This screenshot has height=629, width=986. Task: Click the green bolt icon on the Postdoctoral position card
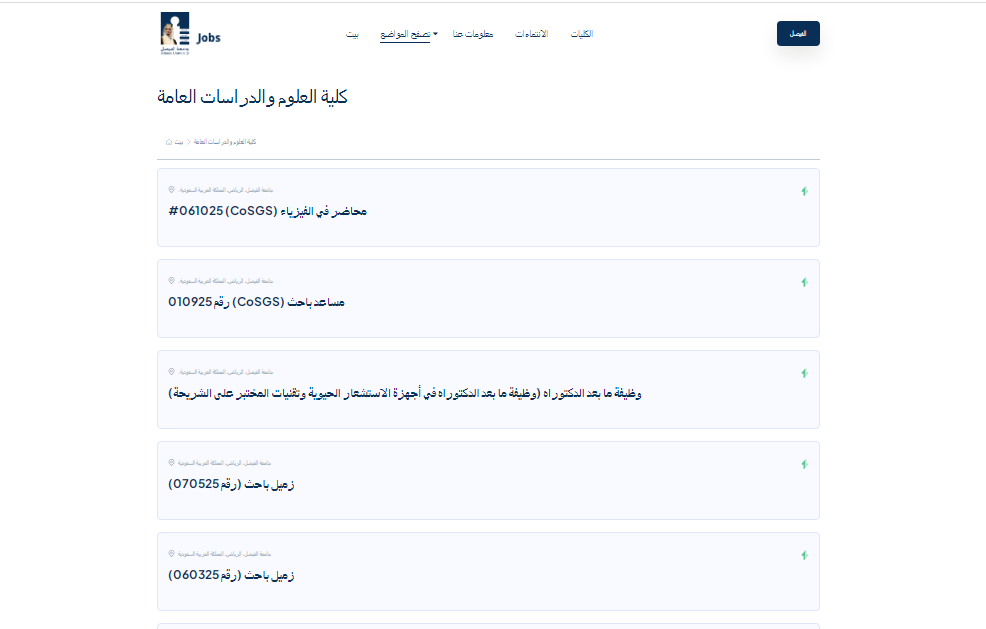[x=804, y=373]
